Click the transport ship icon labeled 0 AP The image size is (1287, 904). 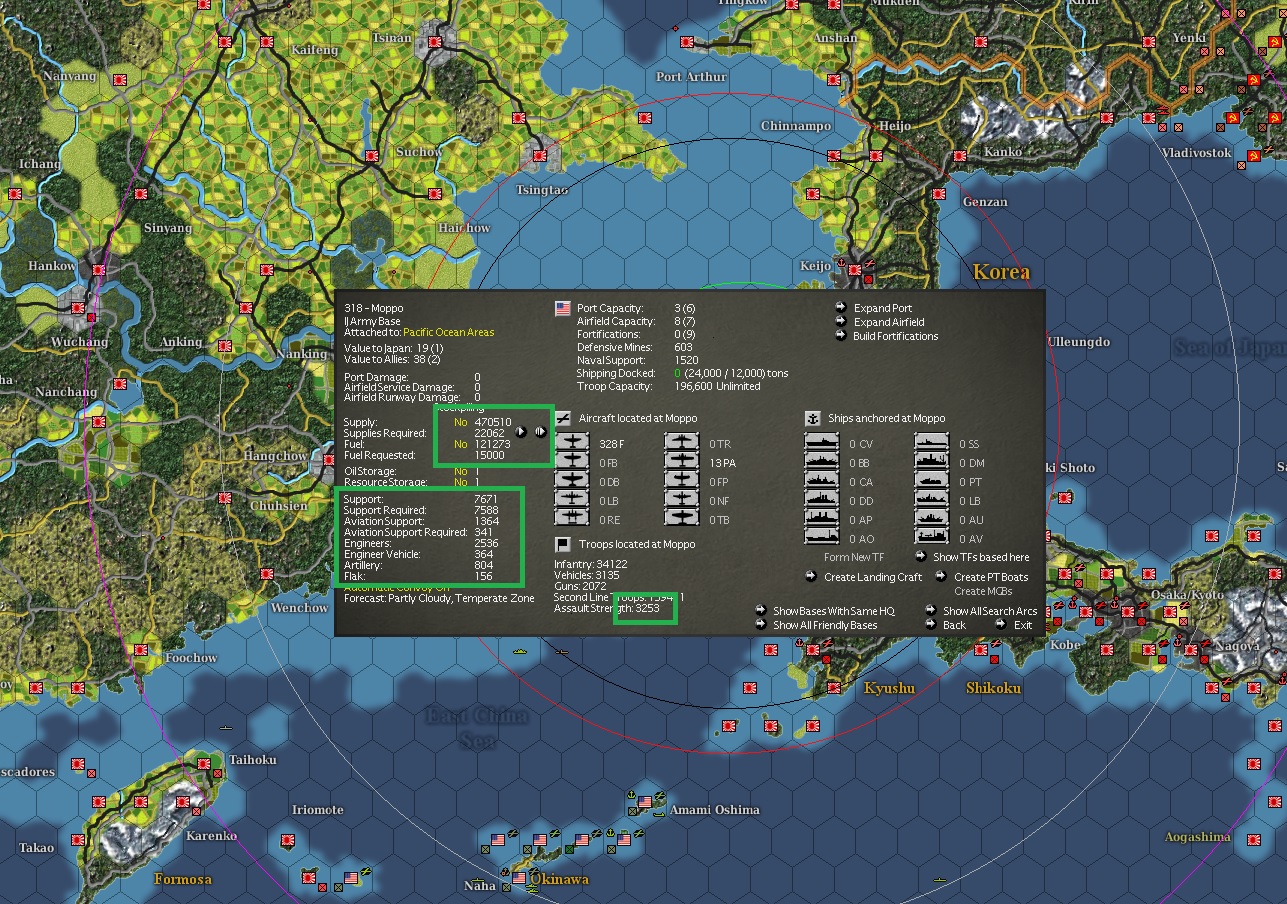pyautogui.click(x=822, y=519)
